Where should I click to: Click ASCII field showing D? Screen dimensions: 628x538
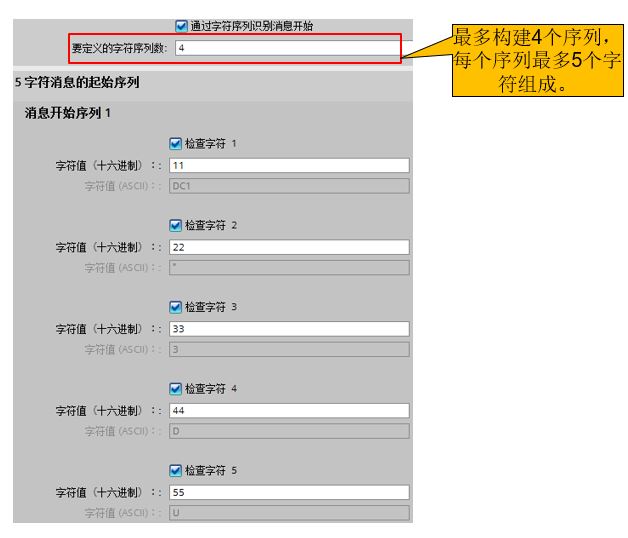(x=290, y=430)
